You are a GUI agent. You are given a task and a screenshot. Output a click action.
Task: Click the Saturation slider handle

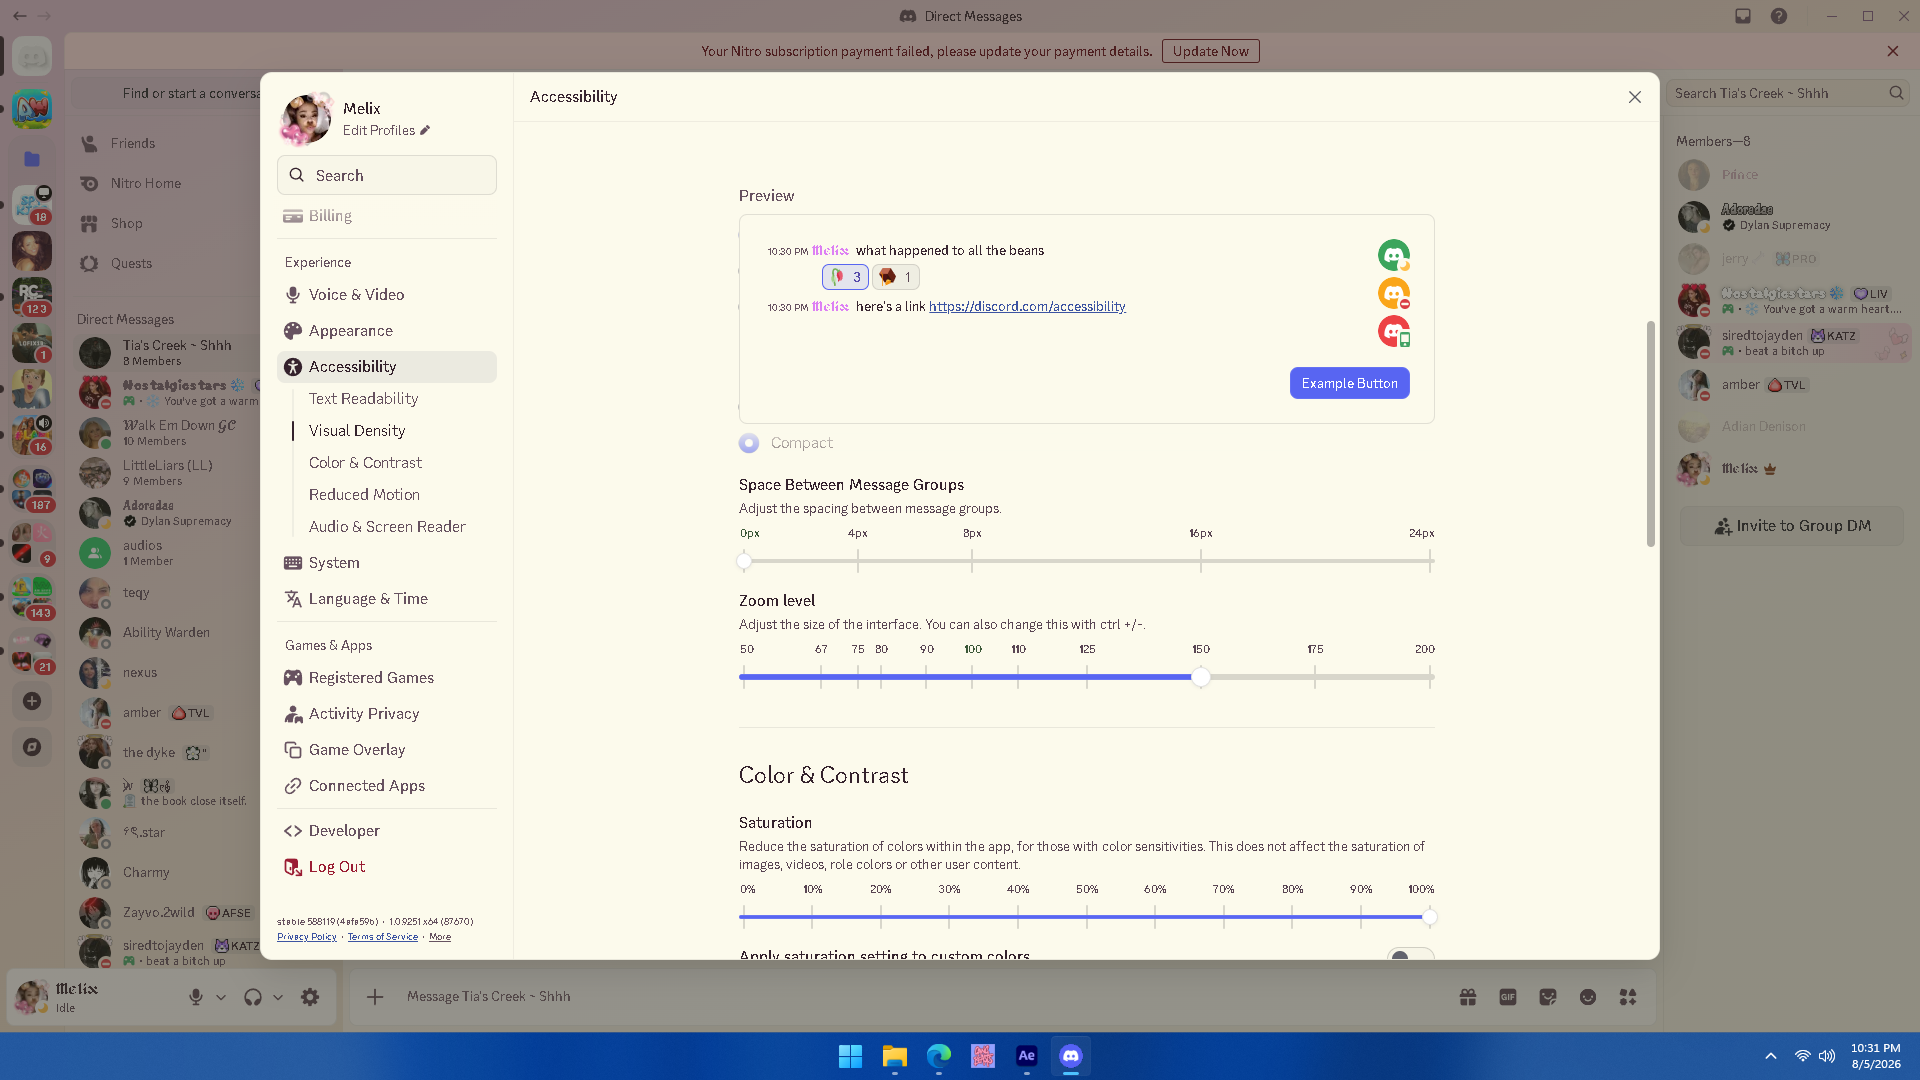click(x=1430, y=917)
